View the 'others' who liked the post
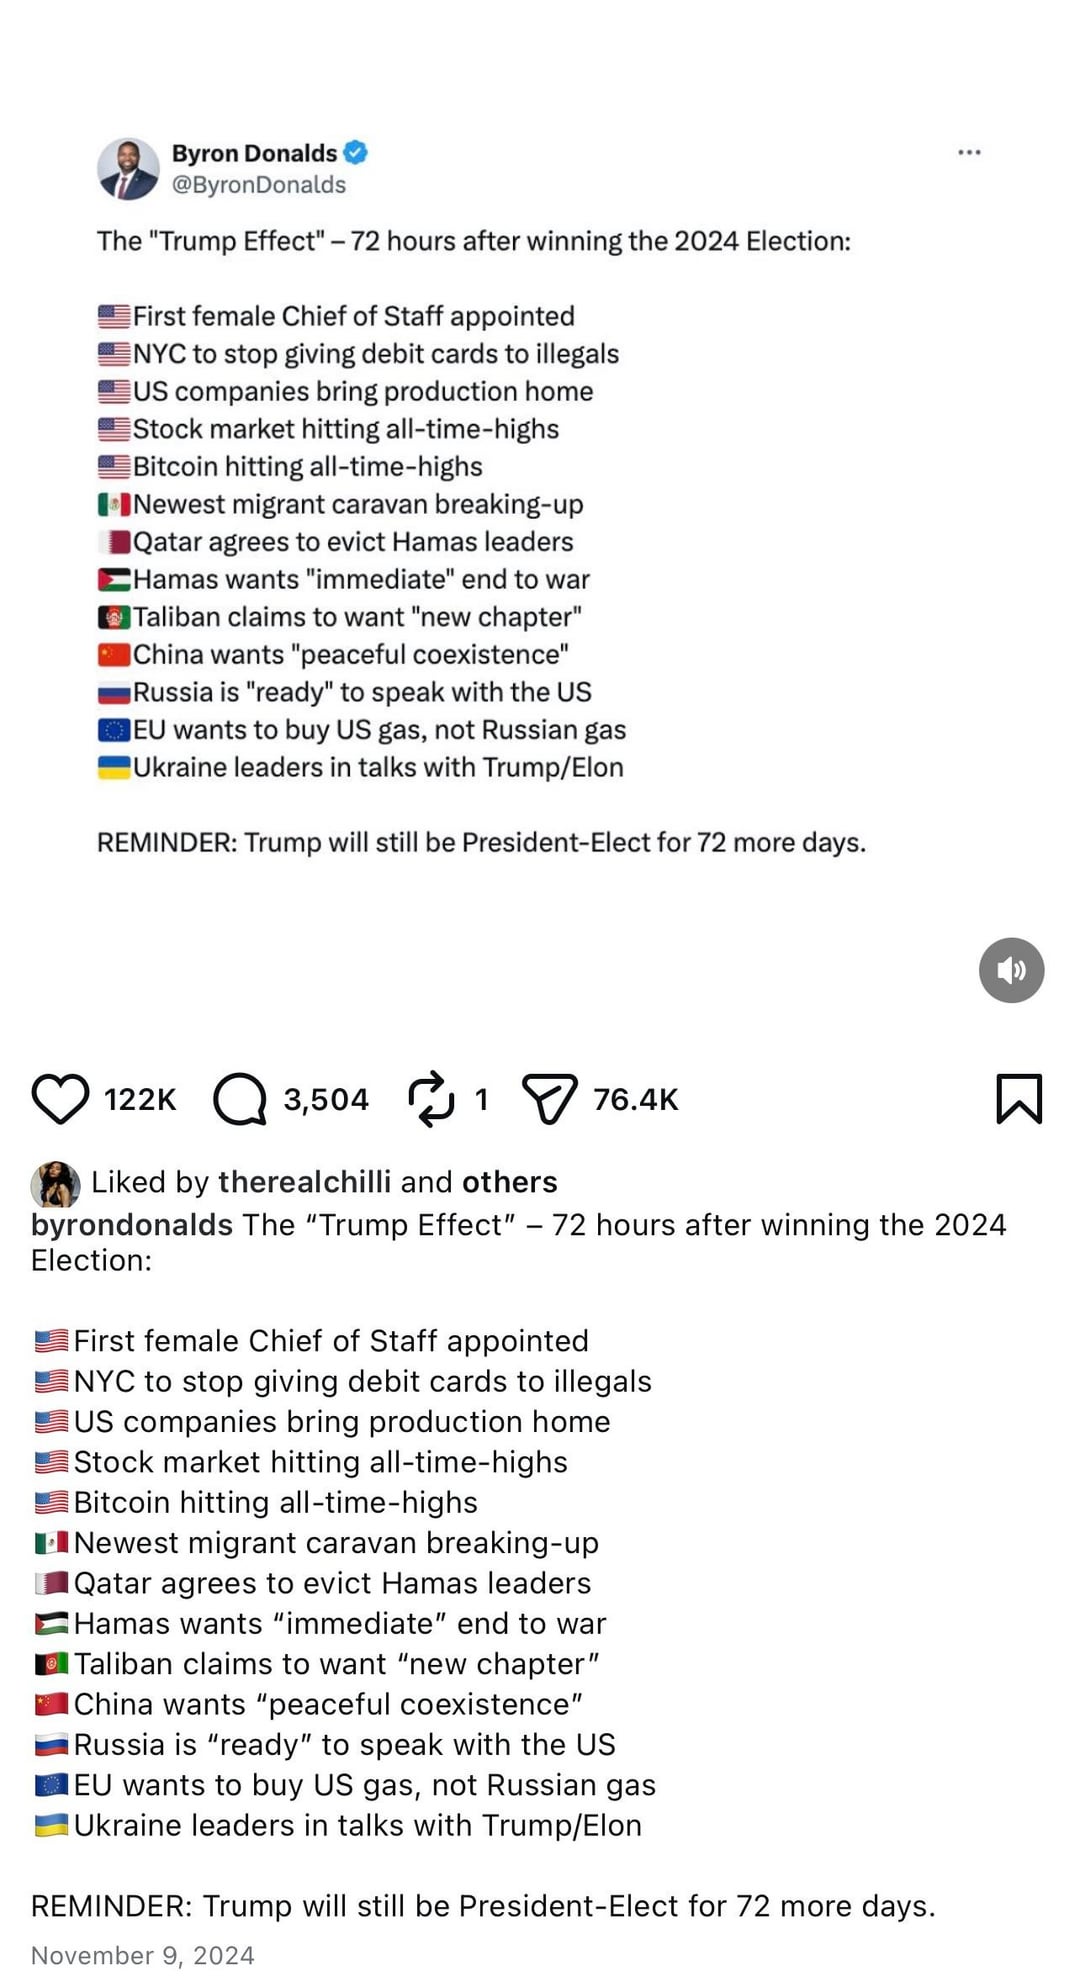Image resolution: width=1080 pixels, height=1987 pixels. 509,1182
